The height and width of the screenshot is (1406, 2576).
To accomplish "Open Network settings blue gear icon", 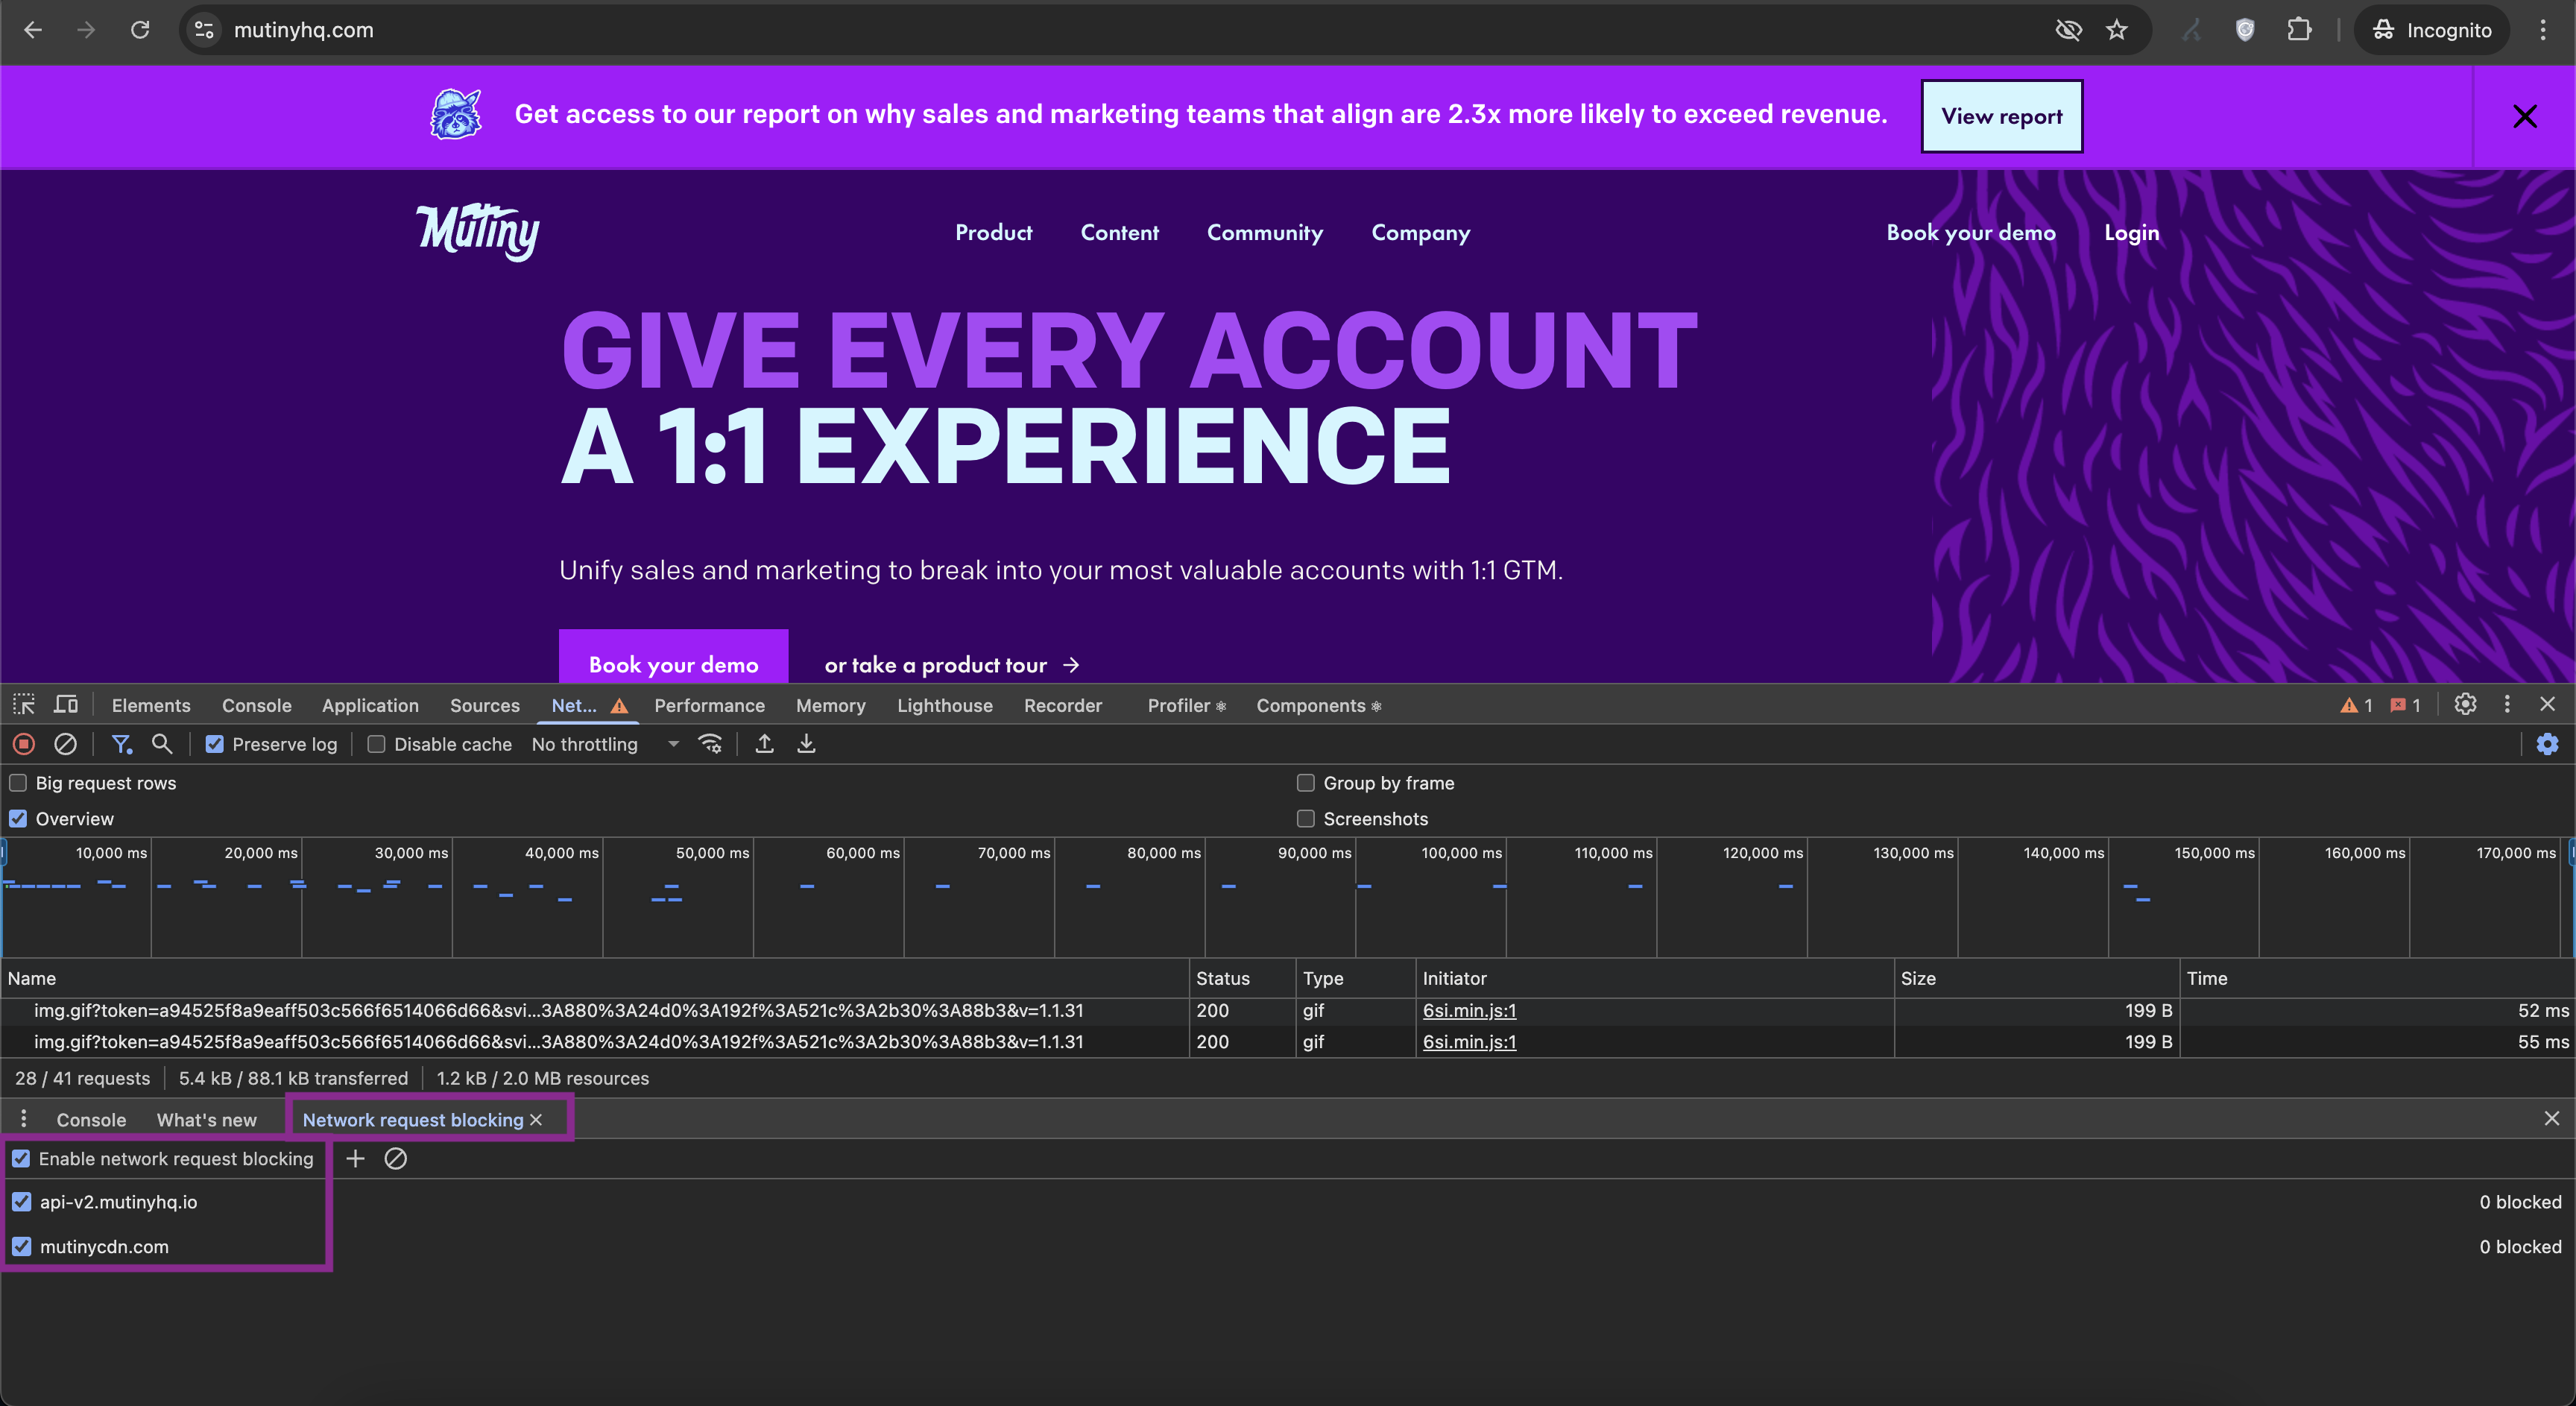I will tap(2547, 744).
